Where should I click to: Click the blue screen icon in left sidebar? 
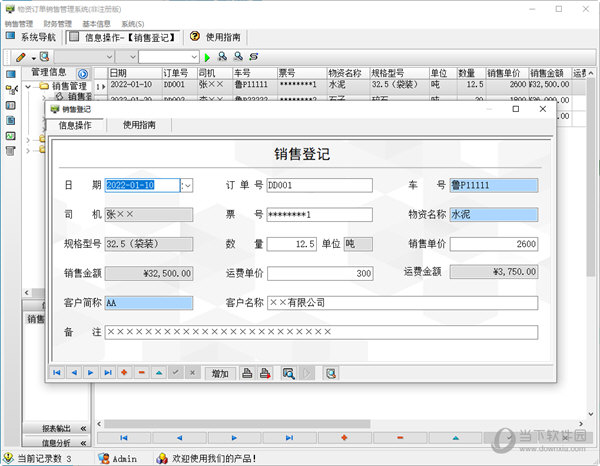11,74
